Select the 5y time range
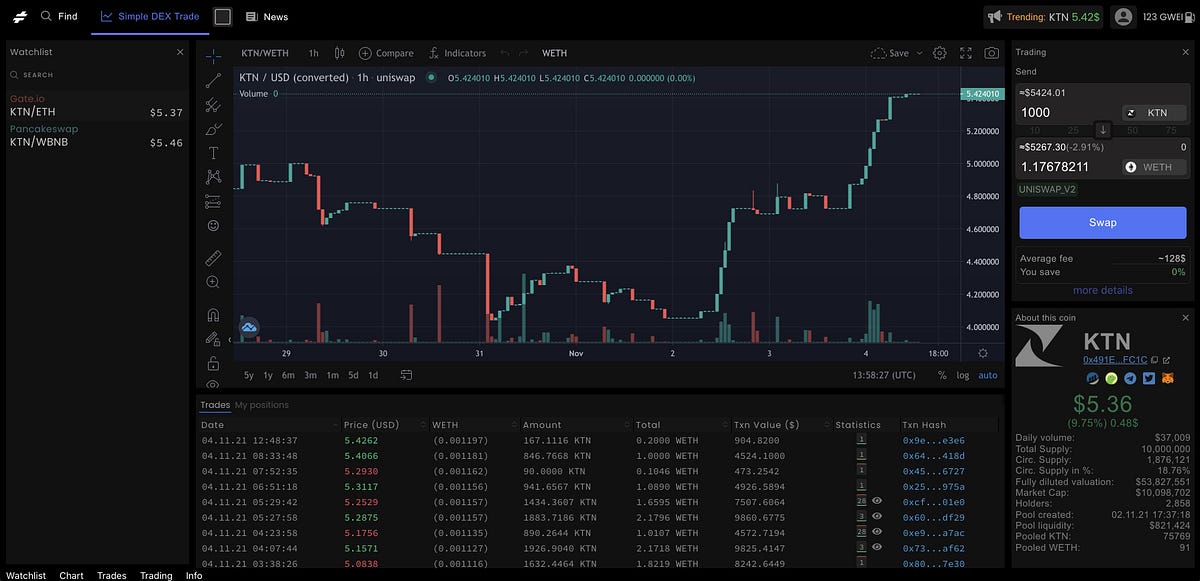Image resolution: width=1200 pixels, height=581 pixels. [249, 375]
